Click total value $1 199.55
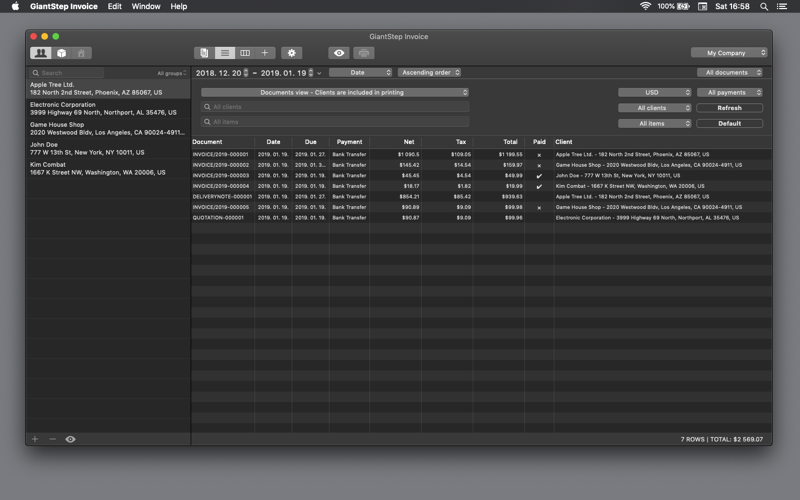Screen dimensions: 800x500 pyautogui.click(x=510, y=155)
